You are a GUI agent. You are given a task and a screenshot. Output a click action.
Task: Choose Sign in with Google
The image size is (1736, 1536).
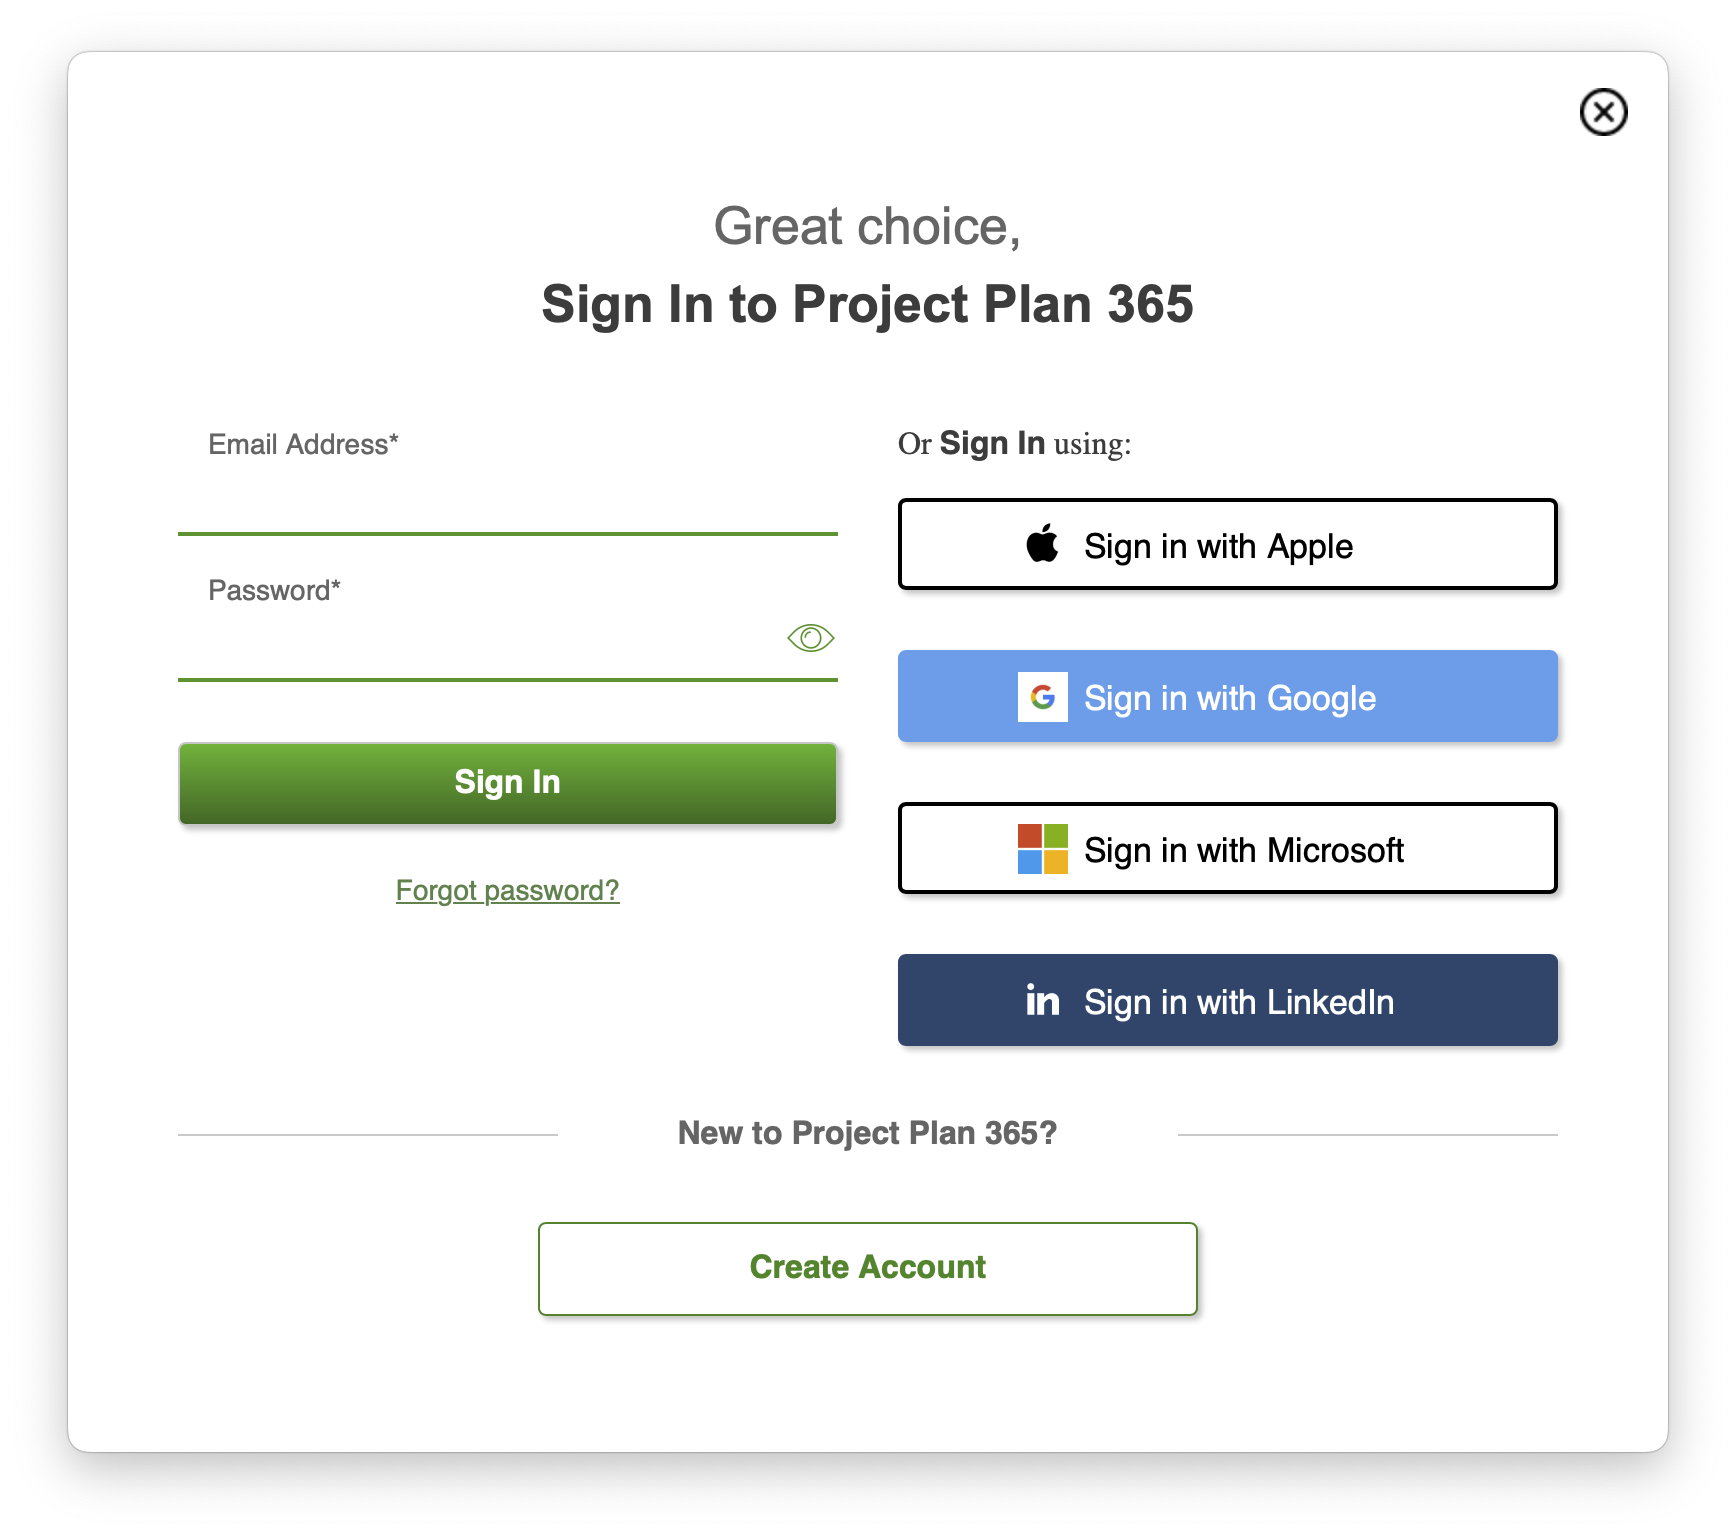pyautogui.click(x=1227, y=696)
